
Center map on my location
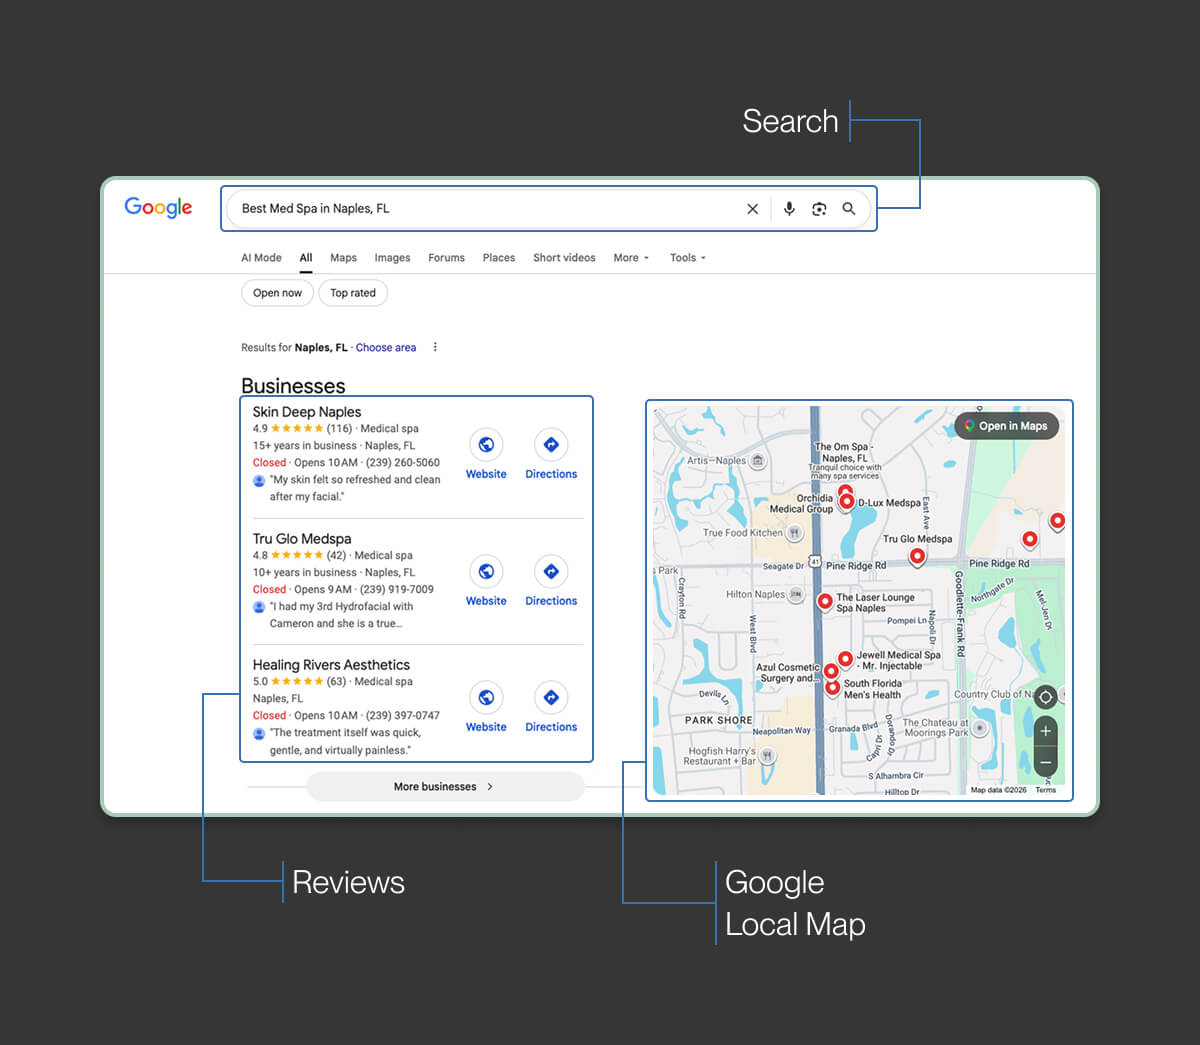point(1045,697)
